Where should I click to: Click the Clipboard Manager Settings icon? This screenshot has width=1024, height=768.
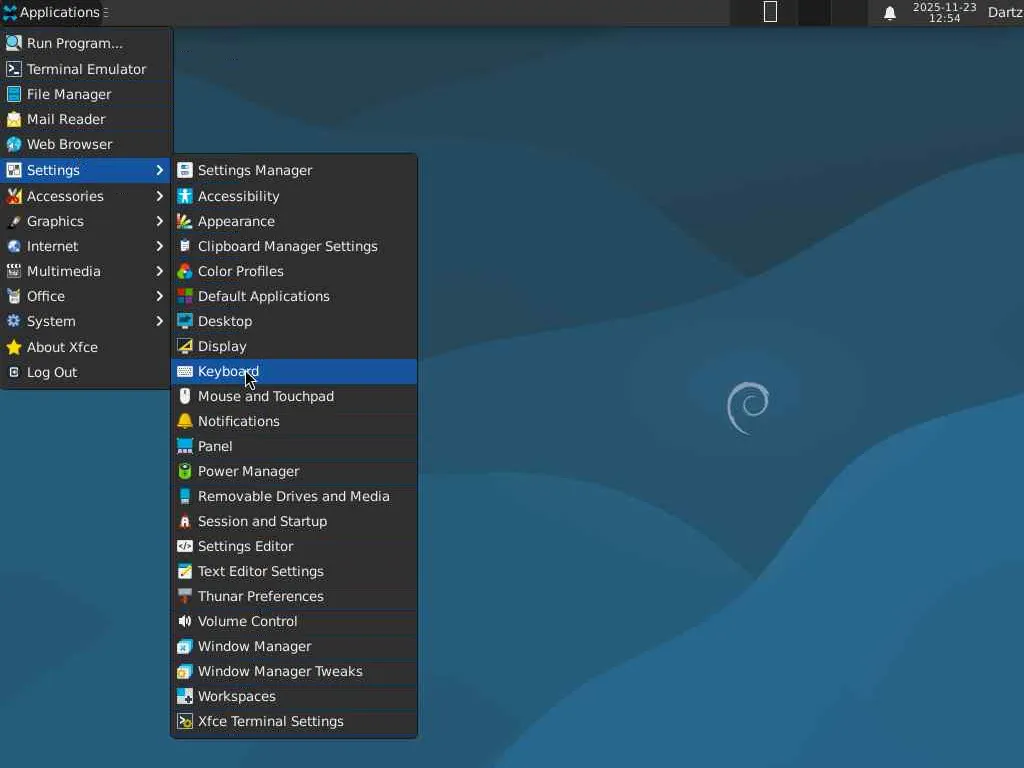click(x=185, y=246)
